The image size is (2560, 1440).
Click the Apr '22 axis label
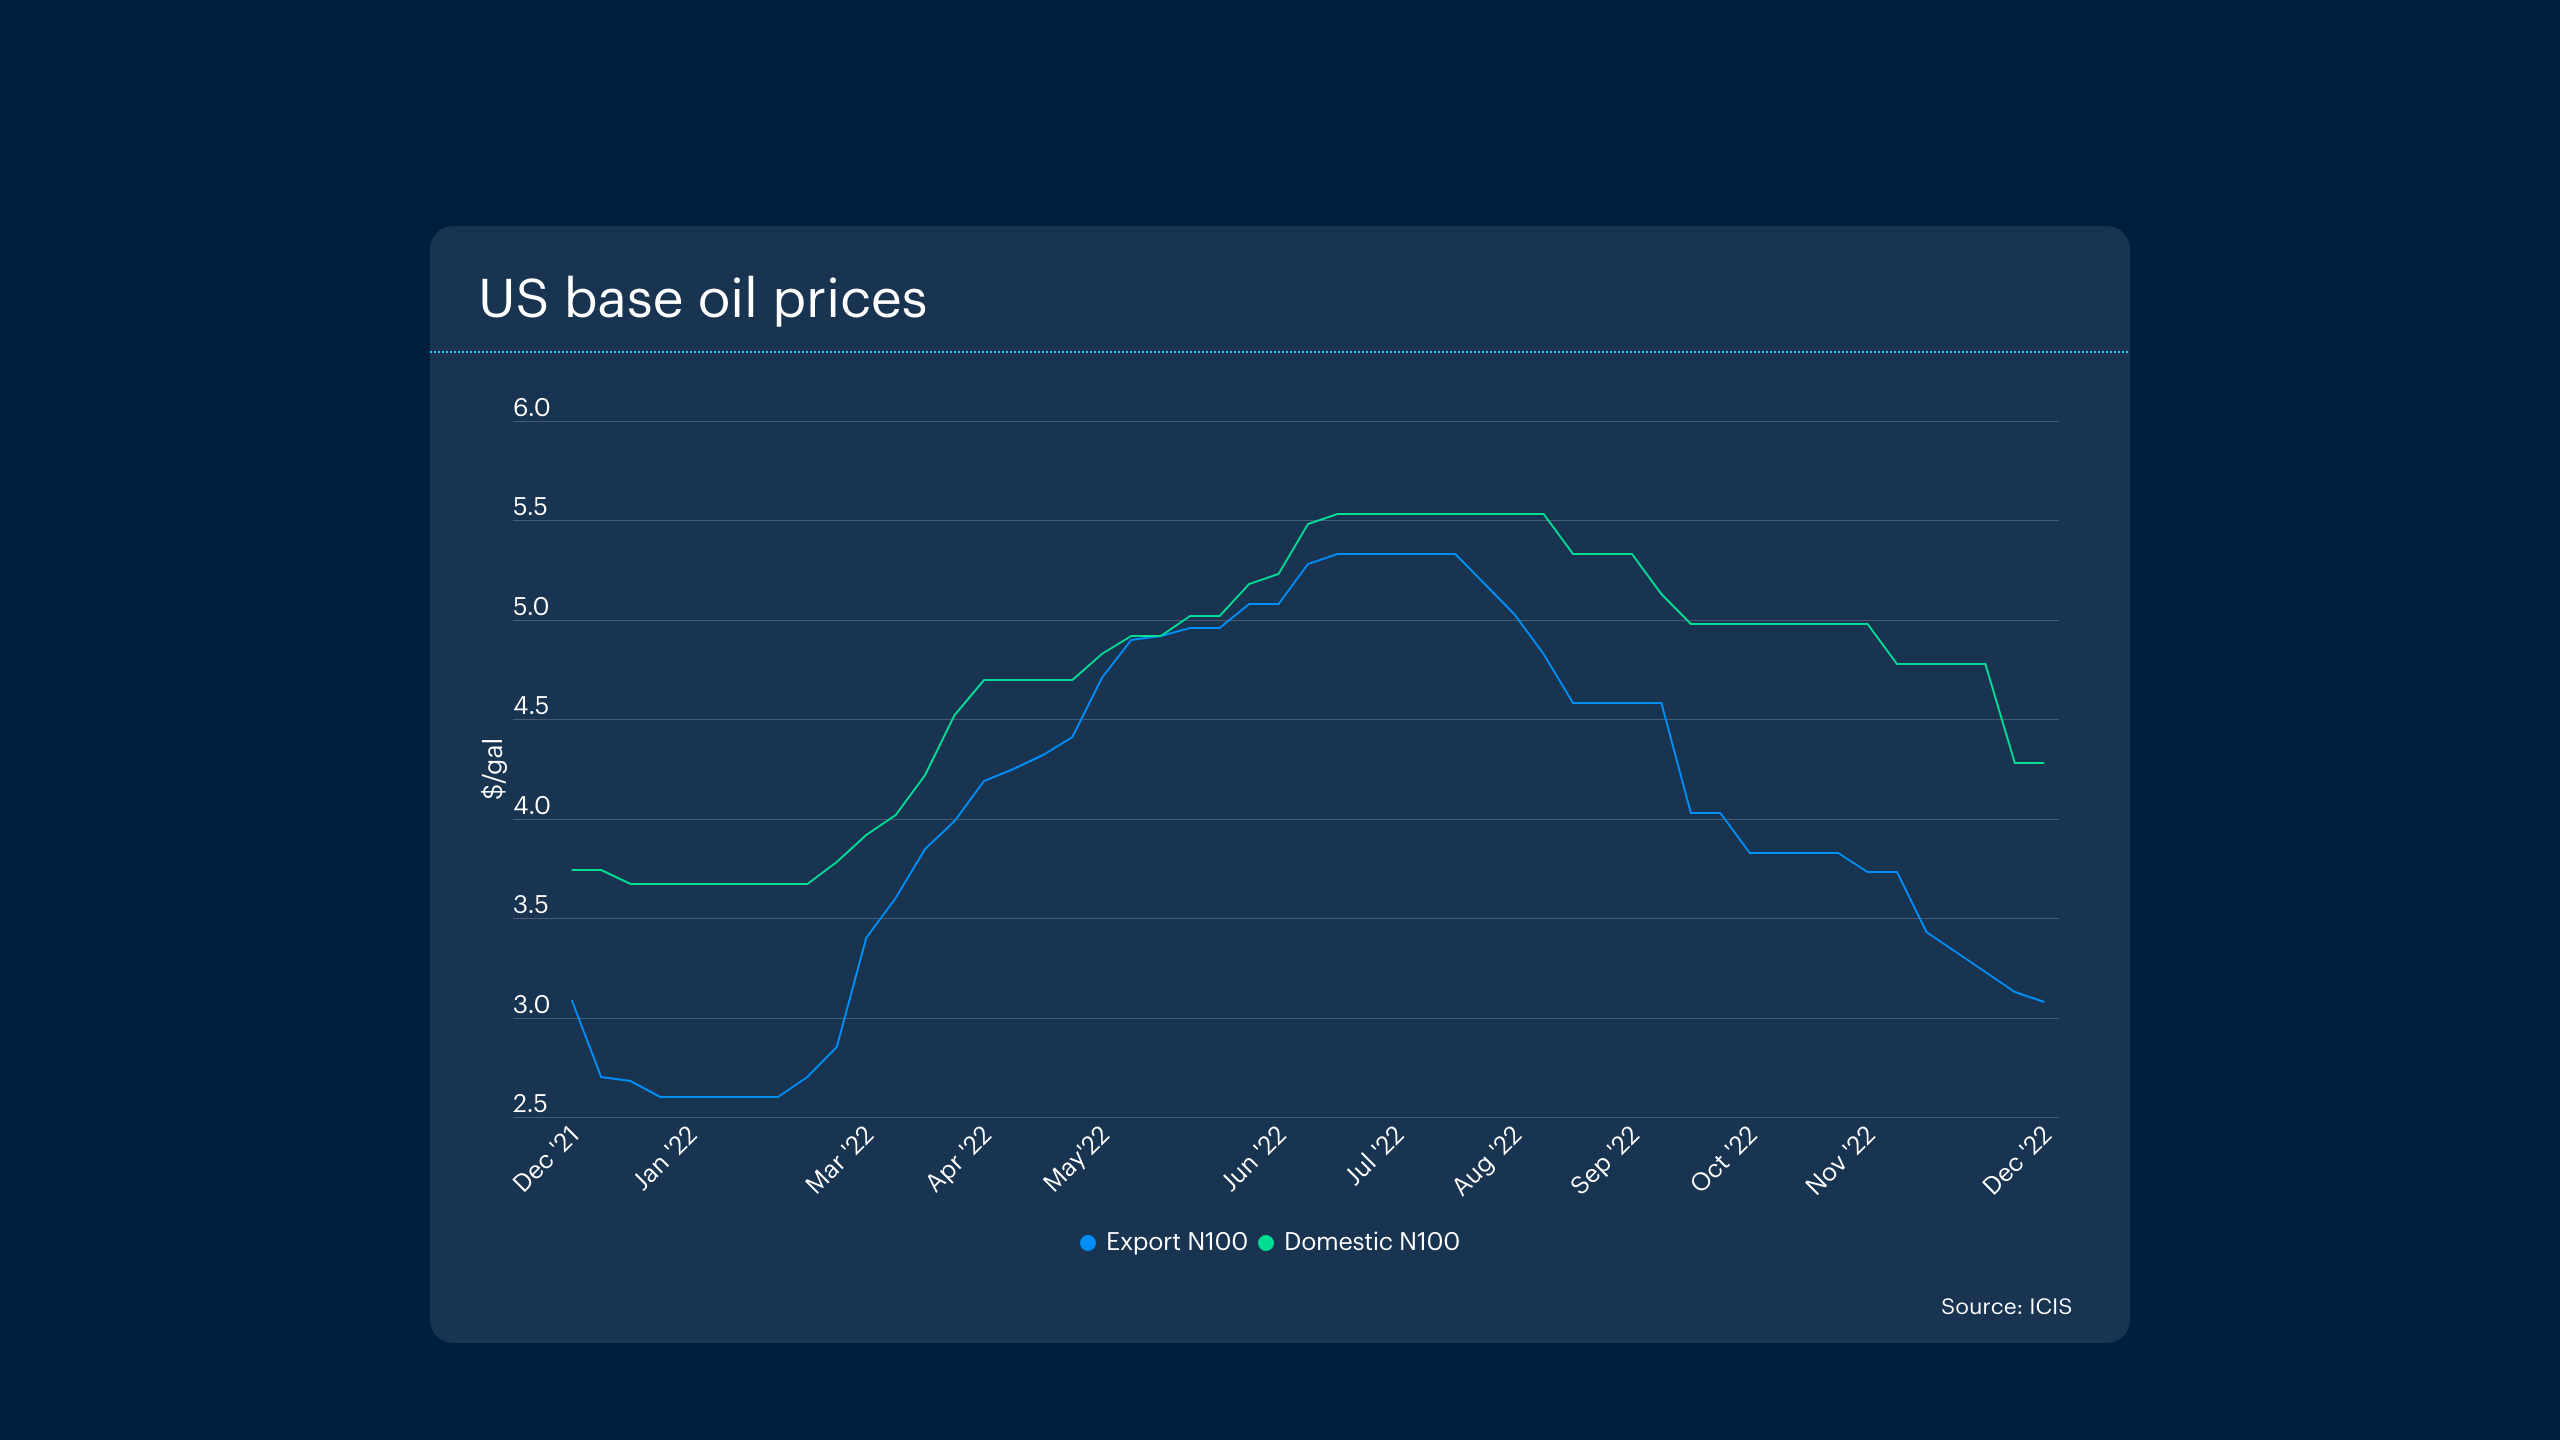(959, 1159)
